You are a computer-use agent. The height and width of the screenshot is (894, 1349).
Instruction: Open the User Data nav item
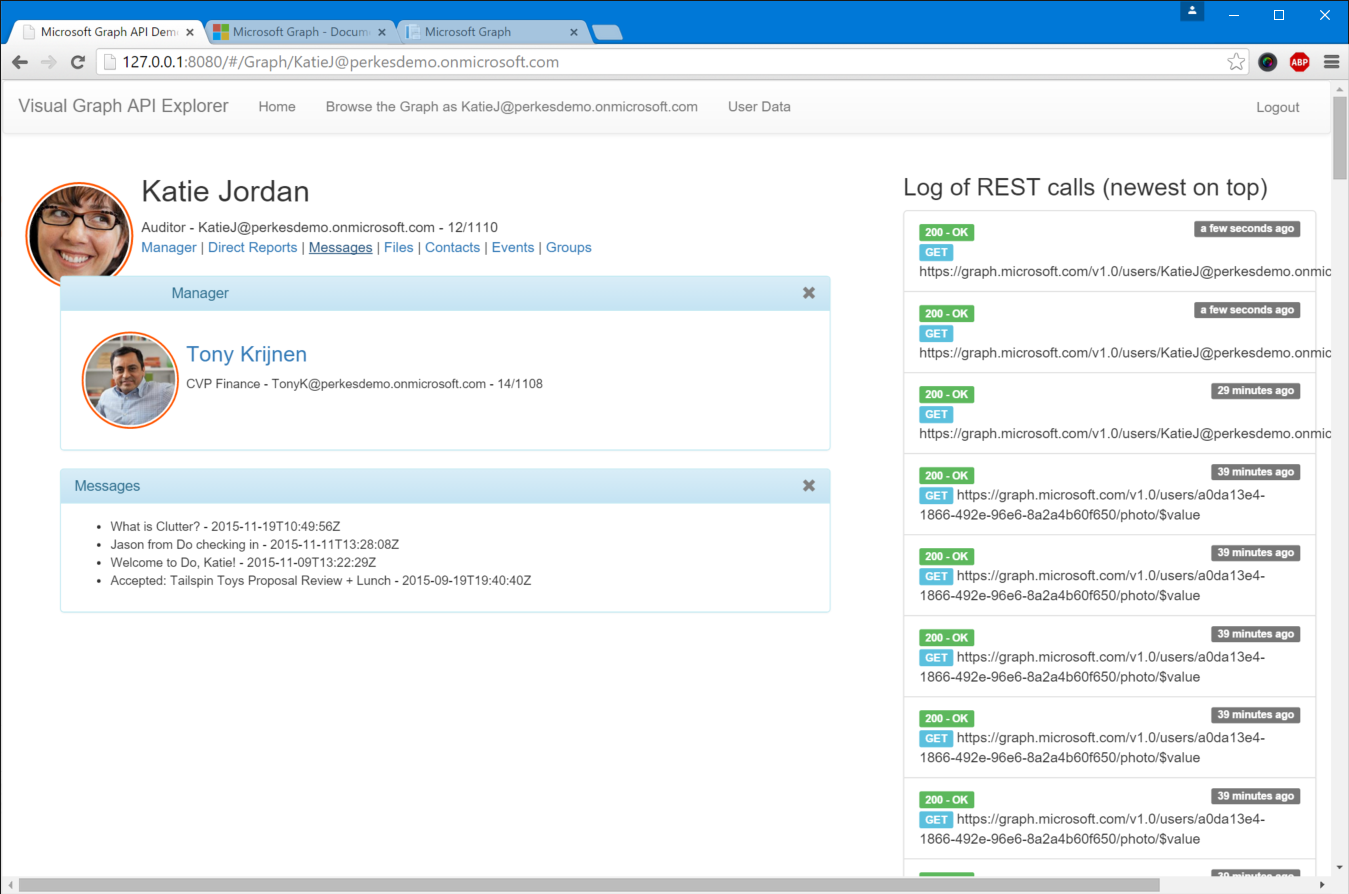(x=759, y=107)
